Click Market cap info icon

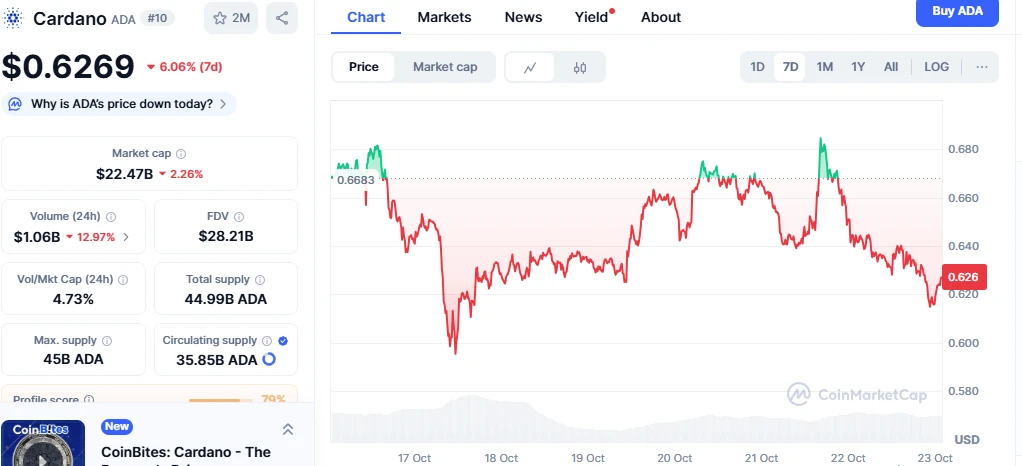pos(181,154)
